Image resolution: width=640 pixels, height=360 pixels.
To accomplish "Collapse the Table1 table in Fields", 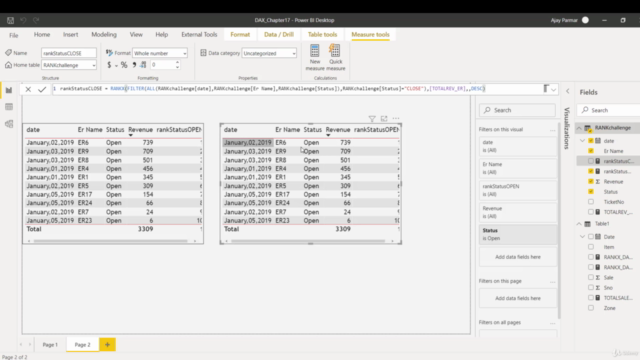I will click(579, 224).
